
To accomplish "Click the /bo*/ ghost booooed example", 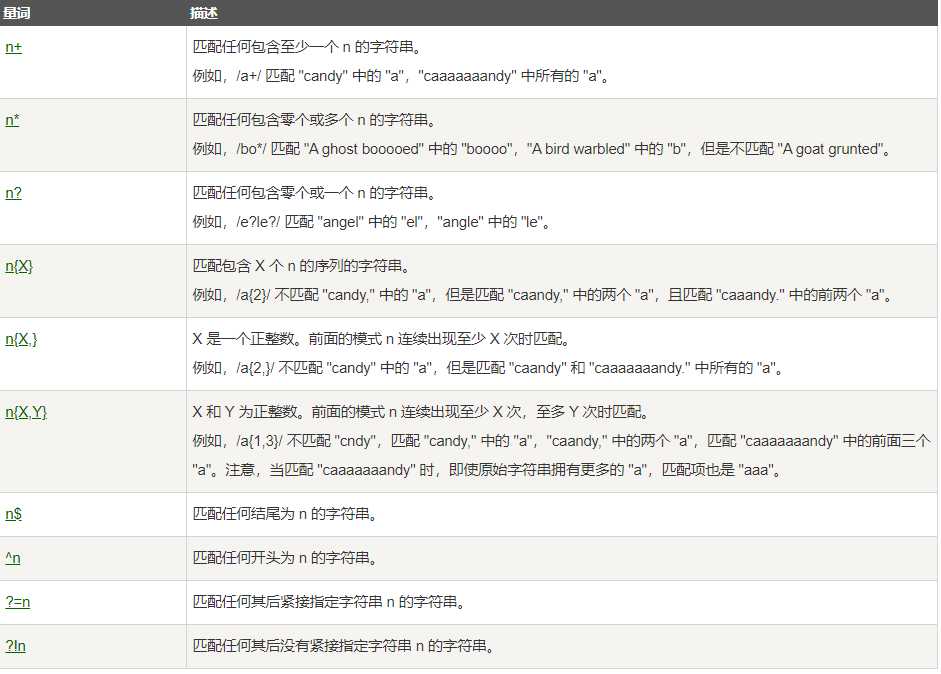I will [542, 149].
